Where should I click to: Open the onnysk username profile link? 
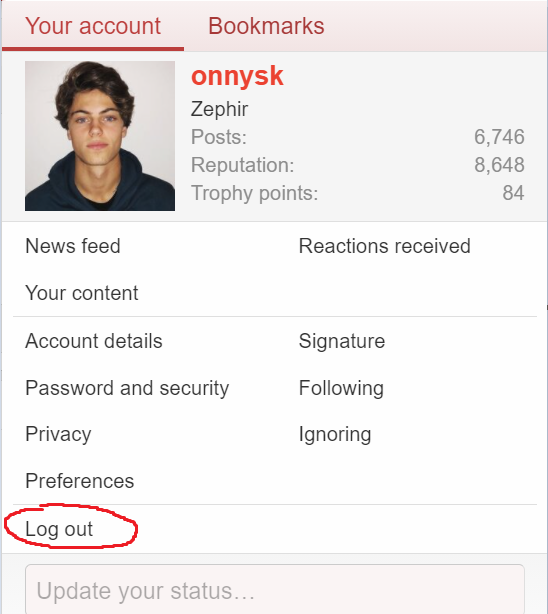(x=237, y=76)
